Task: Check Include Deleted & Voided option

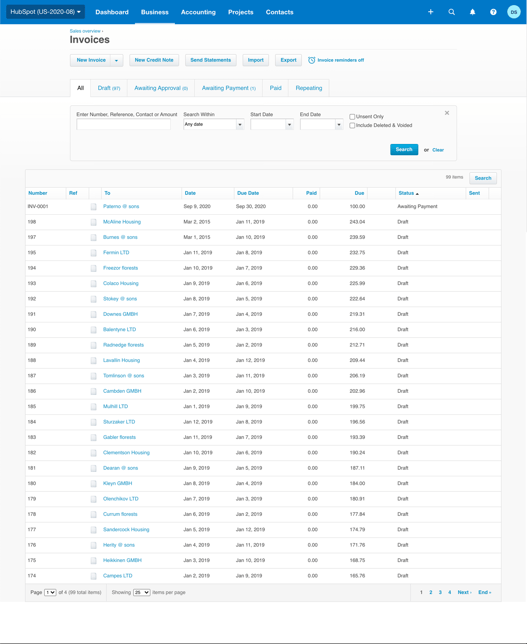Action: pos(352,126)
